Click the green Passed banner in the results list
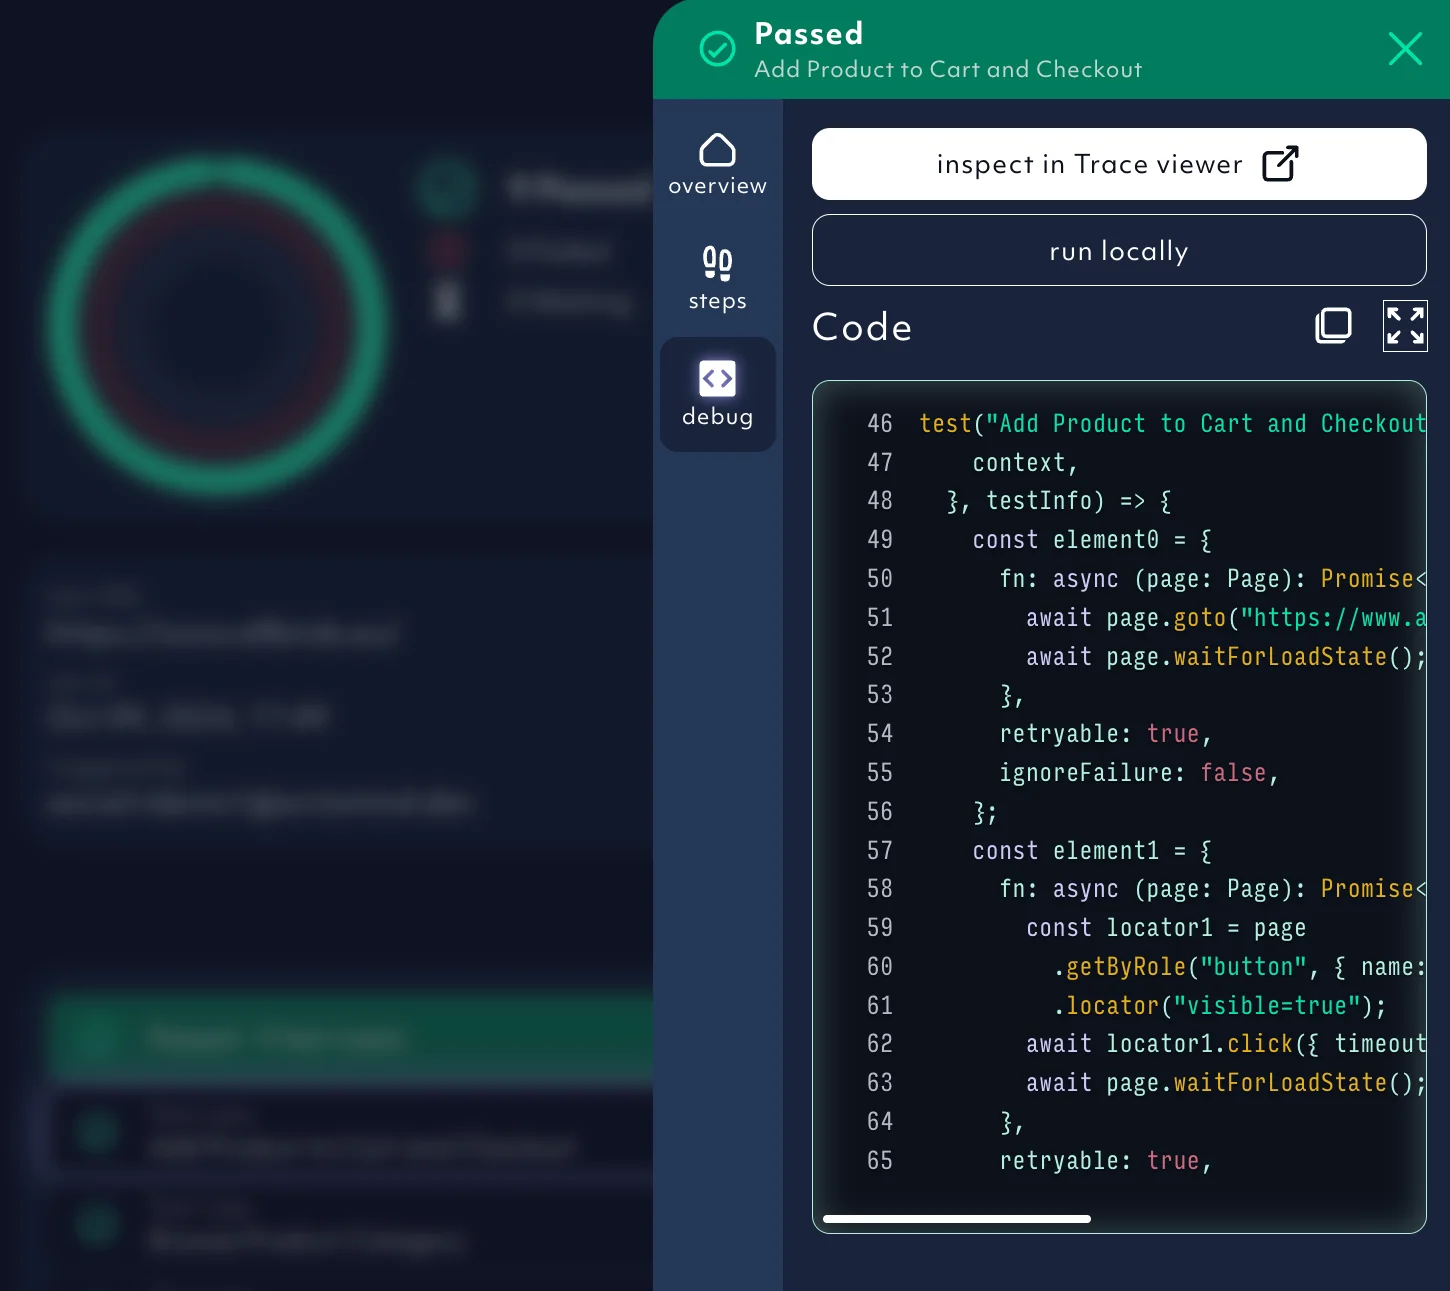 [350, 1037]
